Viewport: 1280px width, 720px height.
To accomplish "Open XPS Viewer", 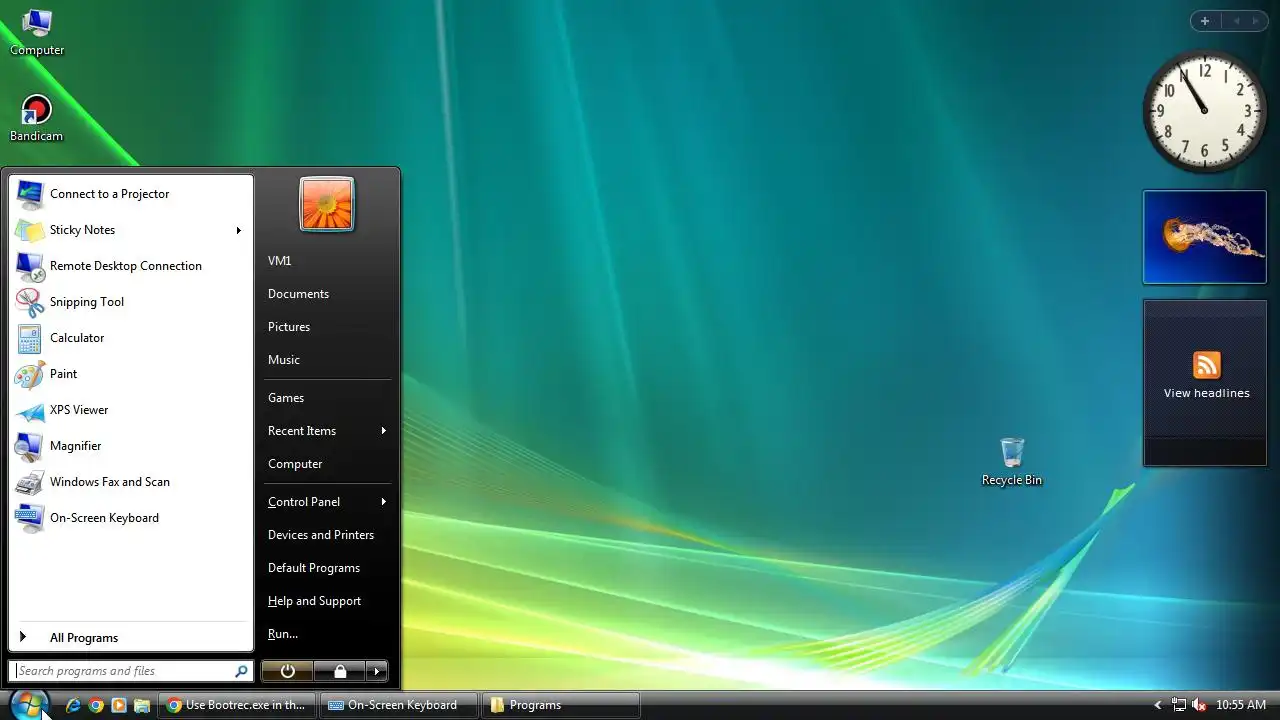I will click(x=131, y=410).
